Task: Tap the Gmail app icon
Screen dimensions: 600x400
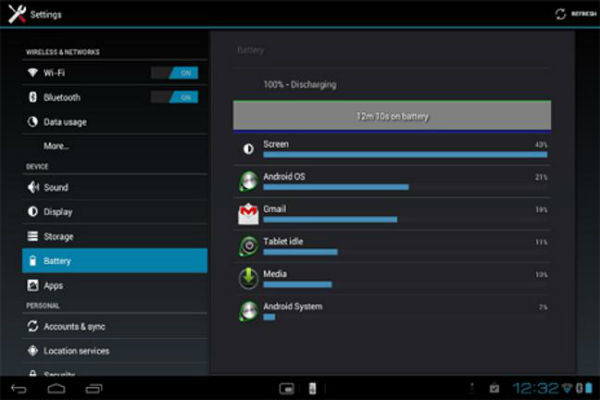Action: pyautogui.click(x=248, y=214)
